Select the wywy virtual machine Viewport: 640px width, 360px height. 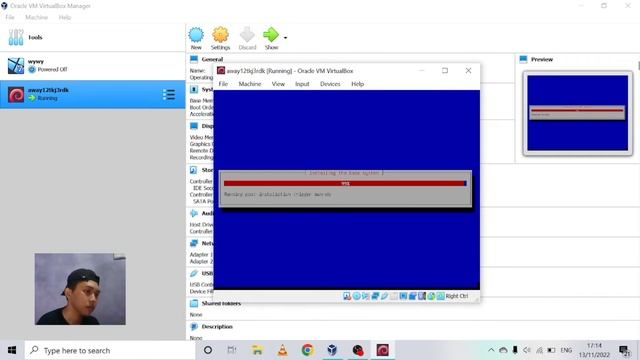click(x=92, y=65)
